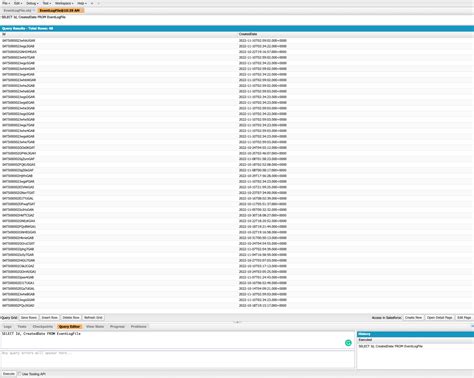The height and width of the screenshot is (378, 474).
Task: Collapse the bottom panel using the splitter handle
Action: [237, 322]
